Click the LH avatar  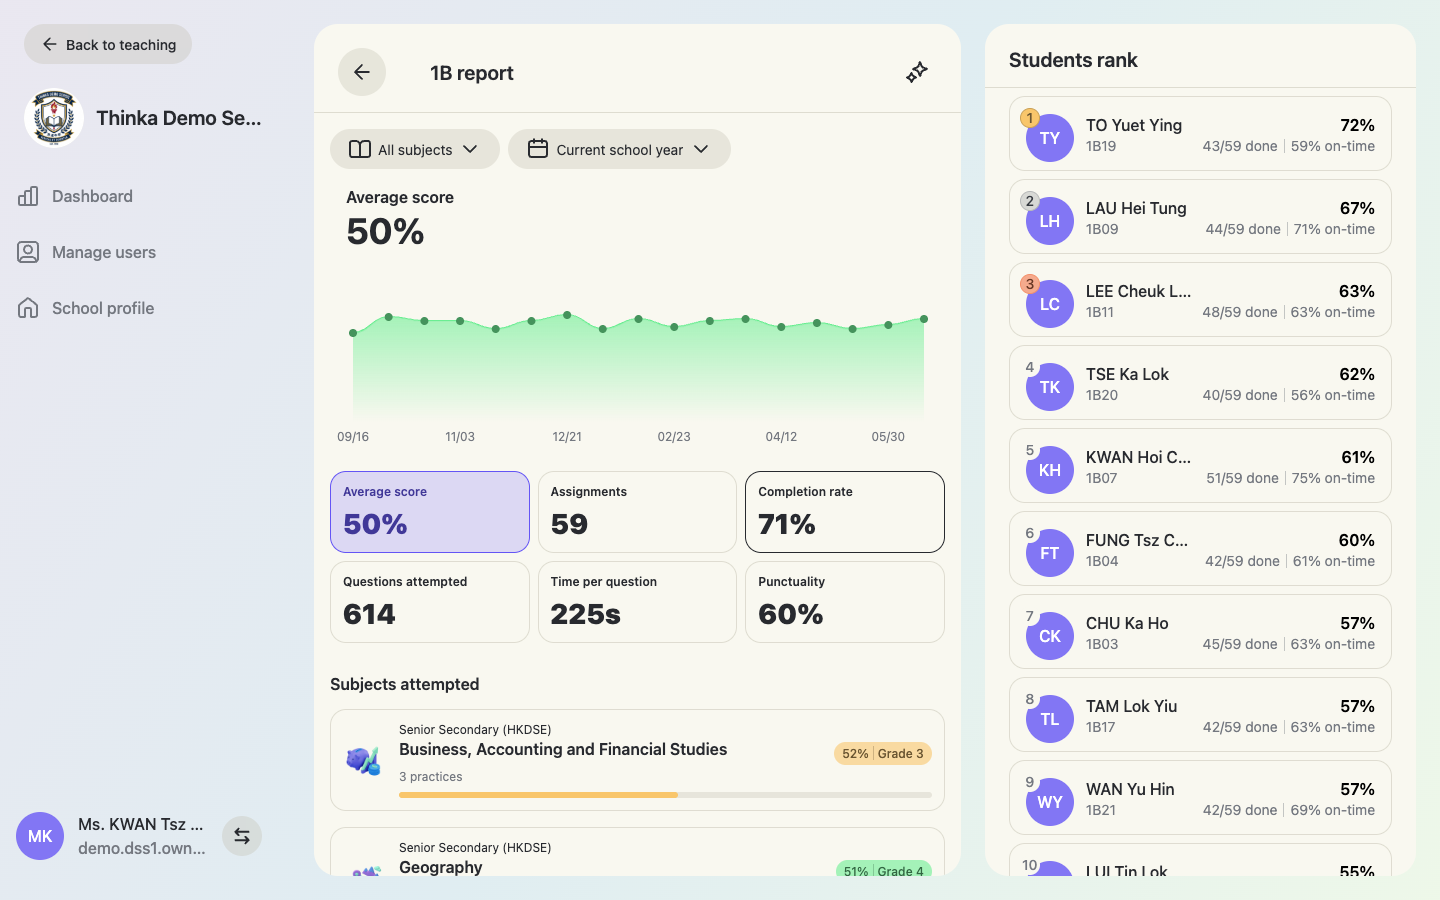point(1050,221)
